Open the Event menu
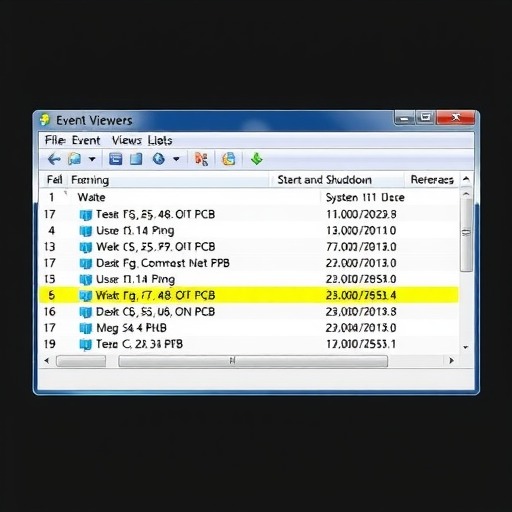The width and height of the screenshot is (512, 512). (x=86, y=140)
